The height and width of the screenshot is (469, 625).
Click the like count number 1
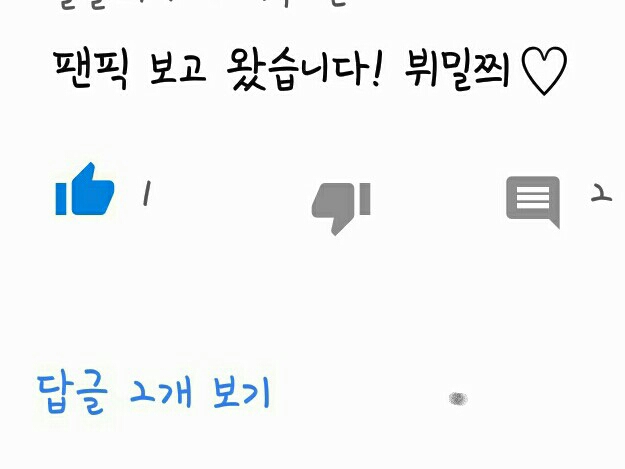pyautogui.click(x=147, y=193)
